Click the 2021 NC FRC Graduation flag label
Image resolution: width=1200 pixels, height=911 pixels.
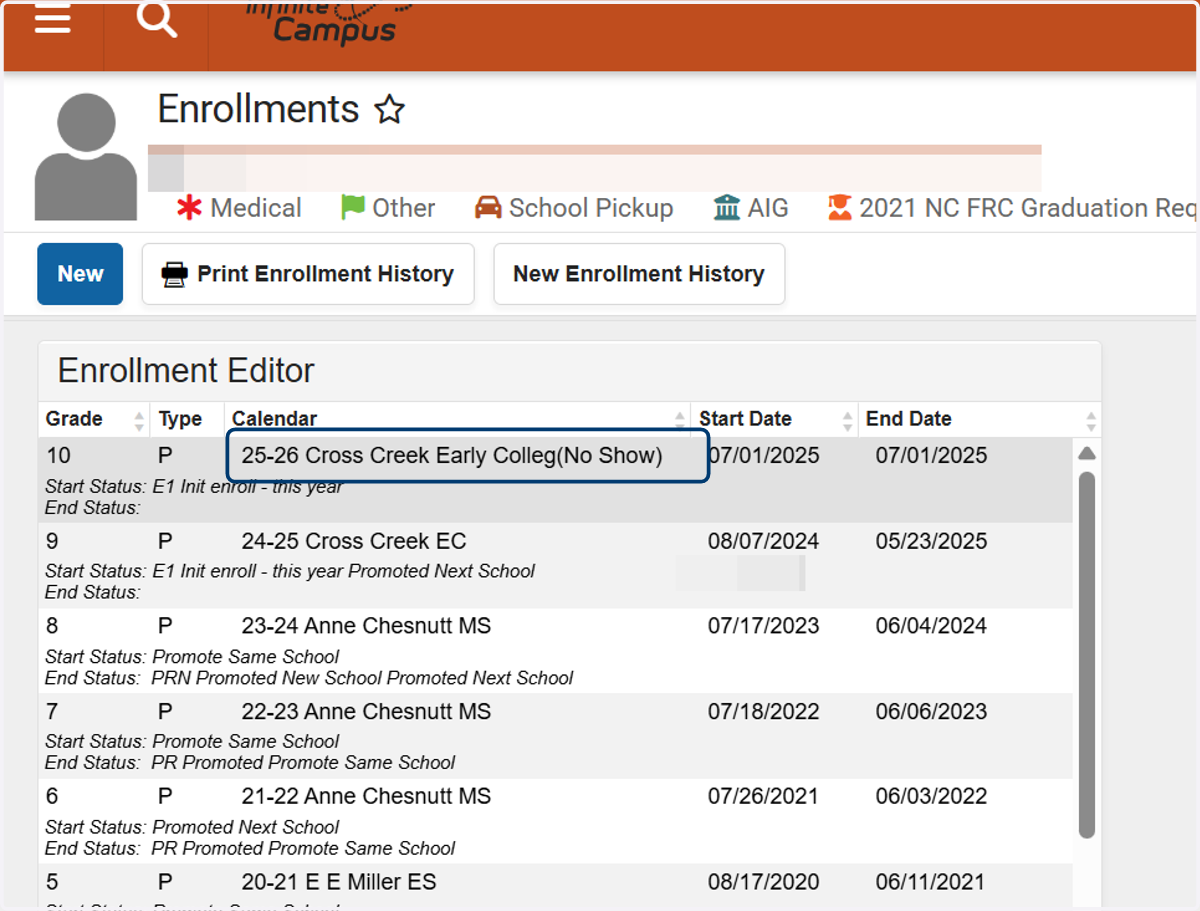pos(1027,208)
